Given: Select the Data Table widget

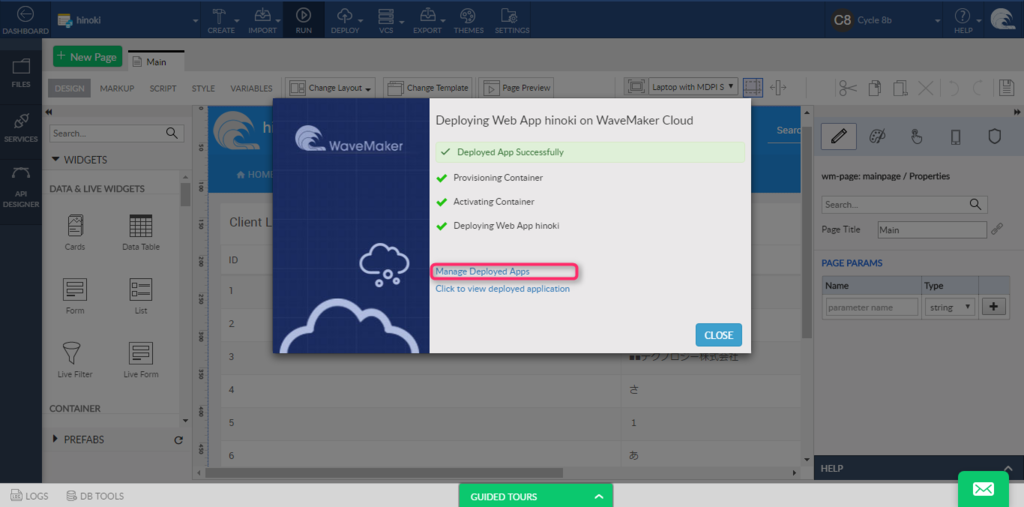Looking at the screenshot, I should point(141,233).
